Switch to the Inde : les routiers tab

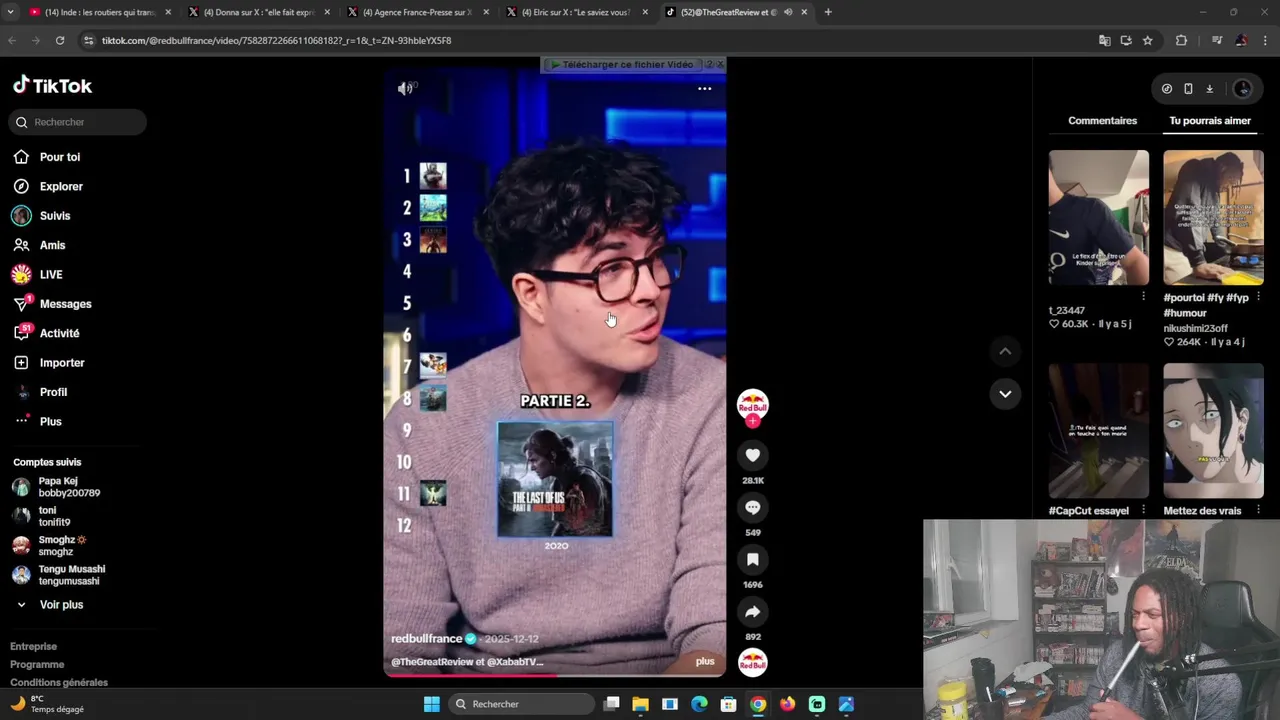pyautogui.click(x=98, y=12)
